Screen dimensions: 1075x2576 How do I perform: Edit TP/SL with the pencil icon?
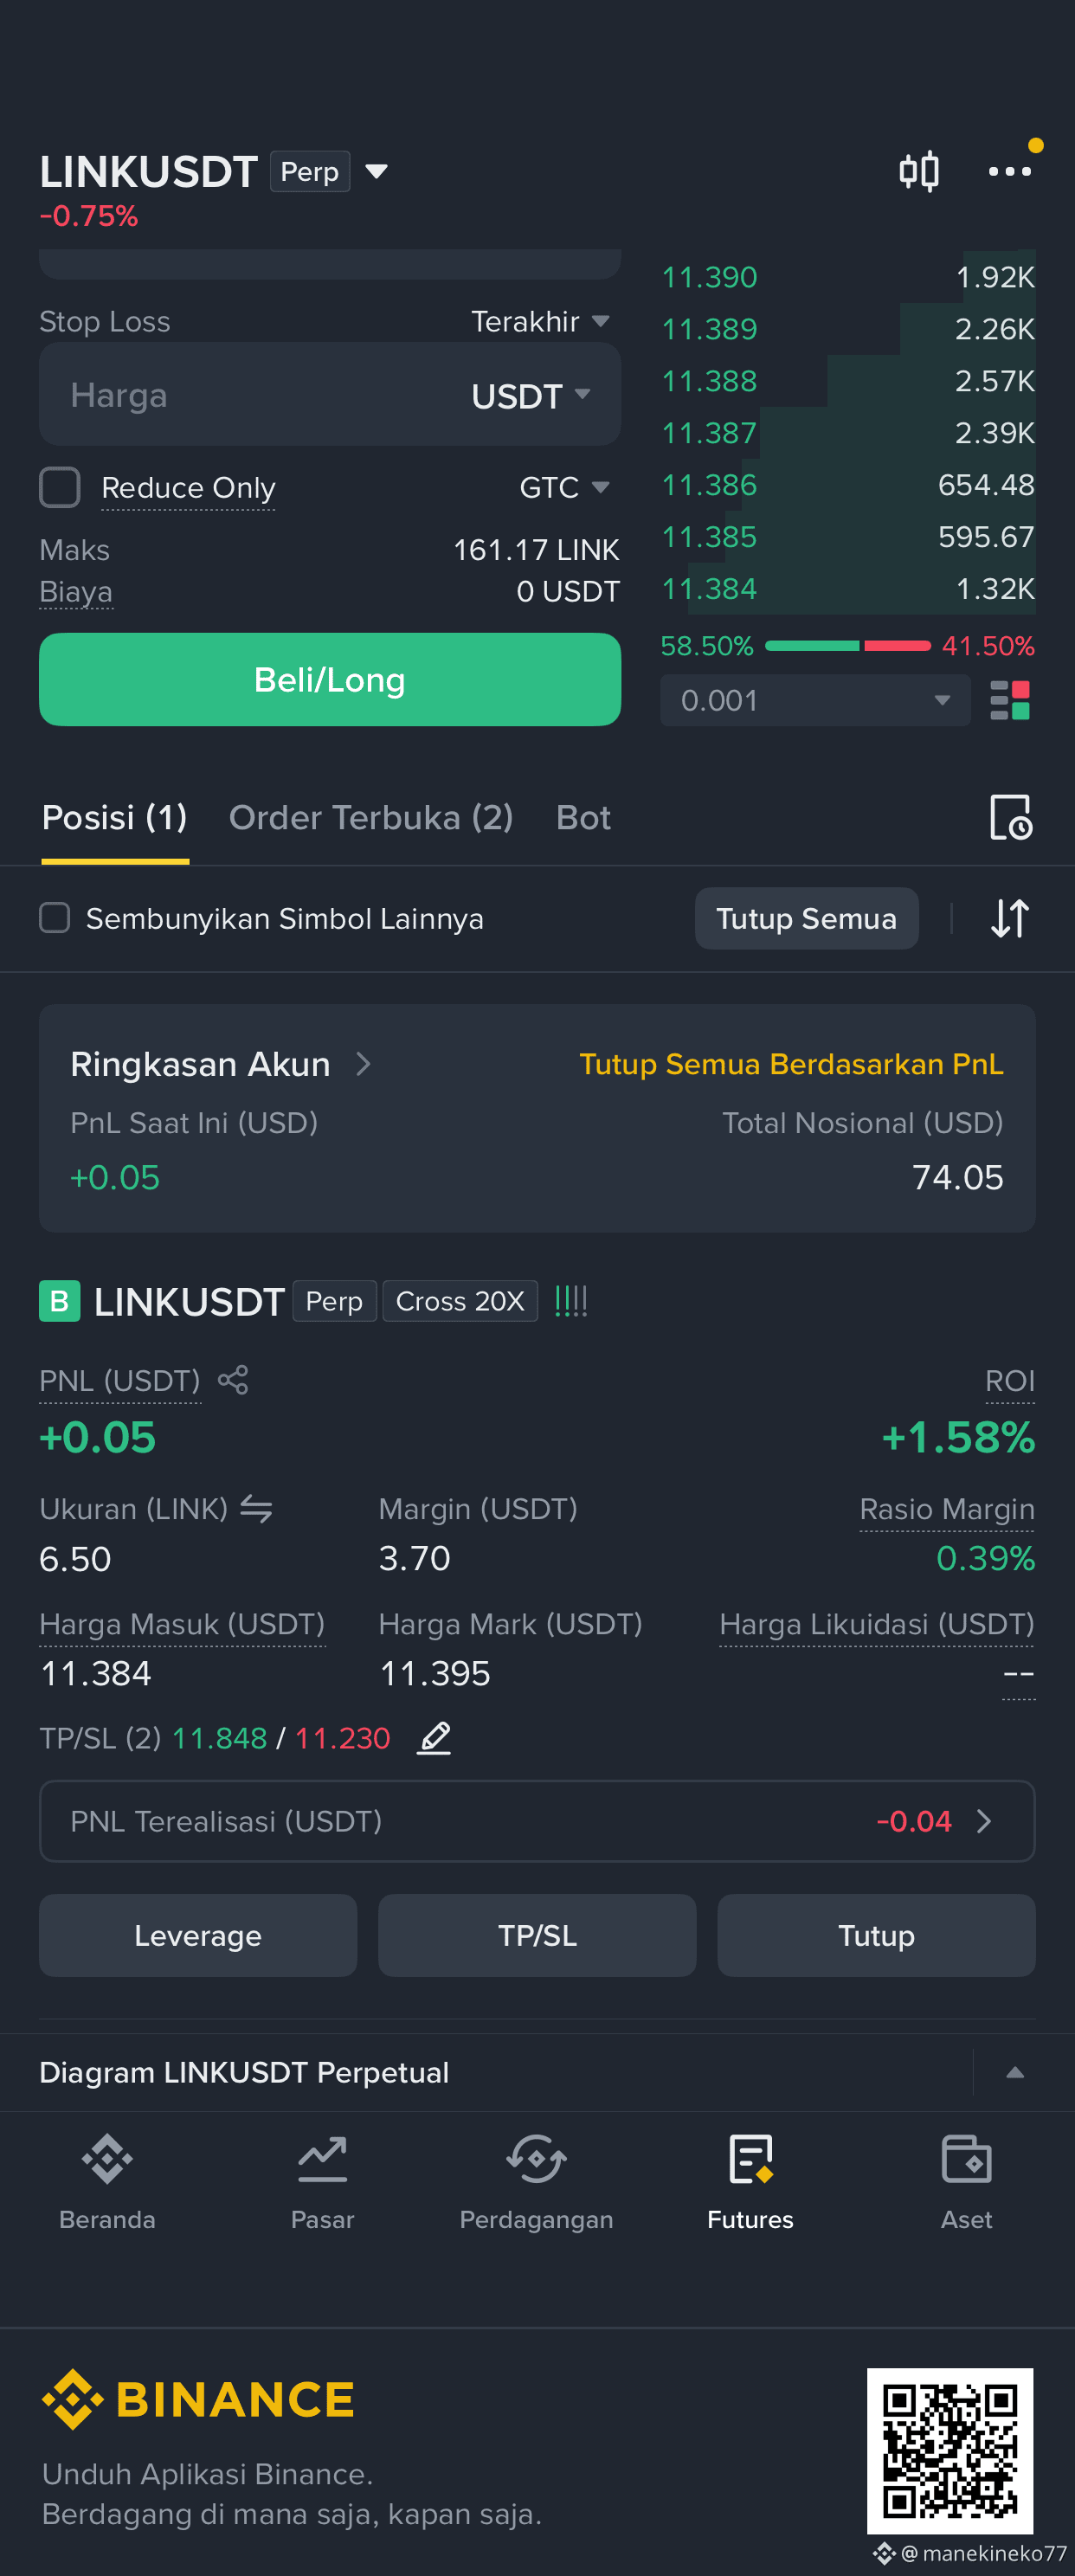coord(434,1738)
